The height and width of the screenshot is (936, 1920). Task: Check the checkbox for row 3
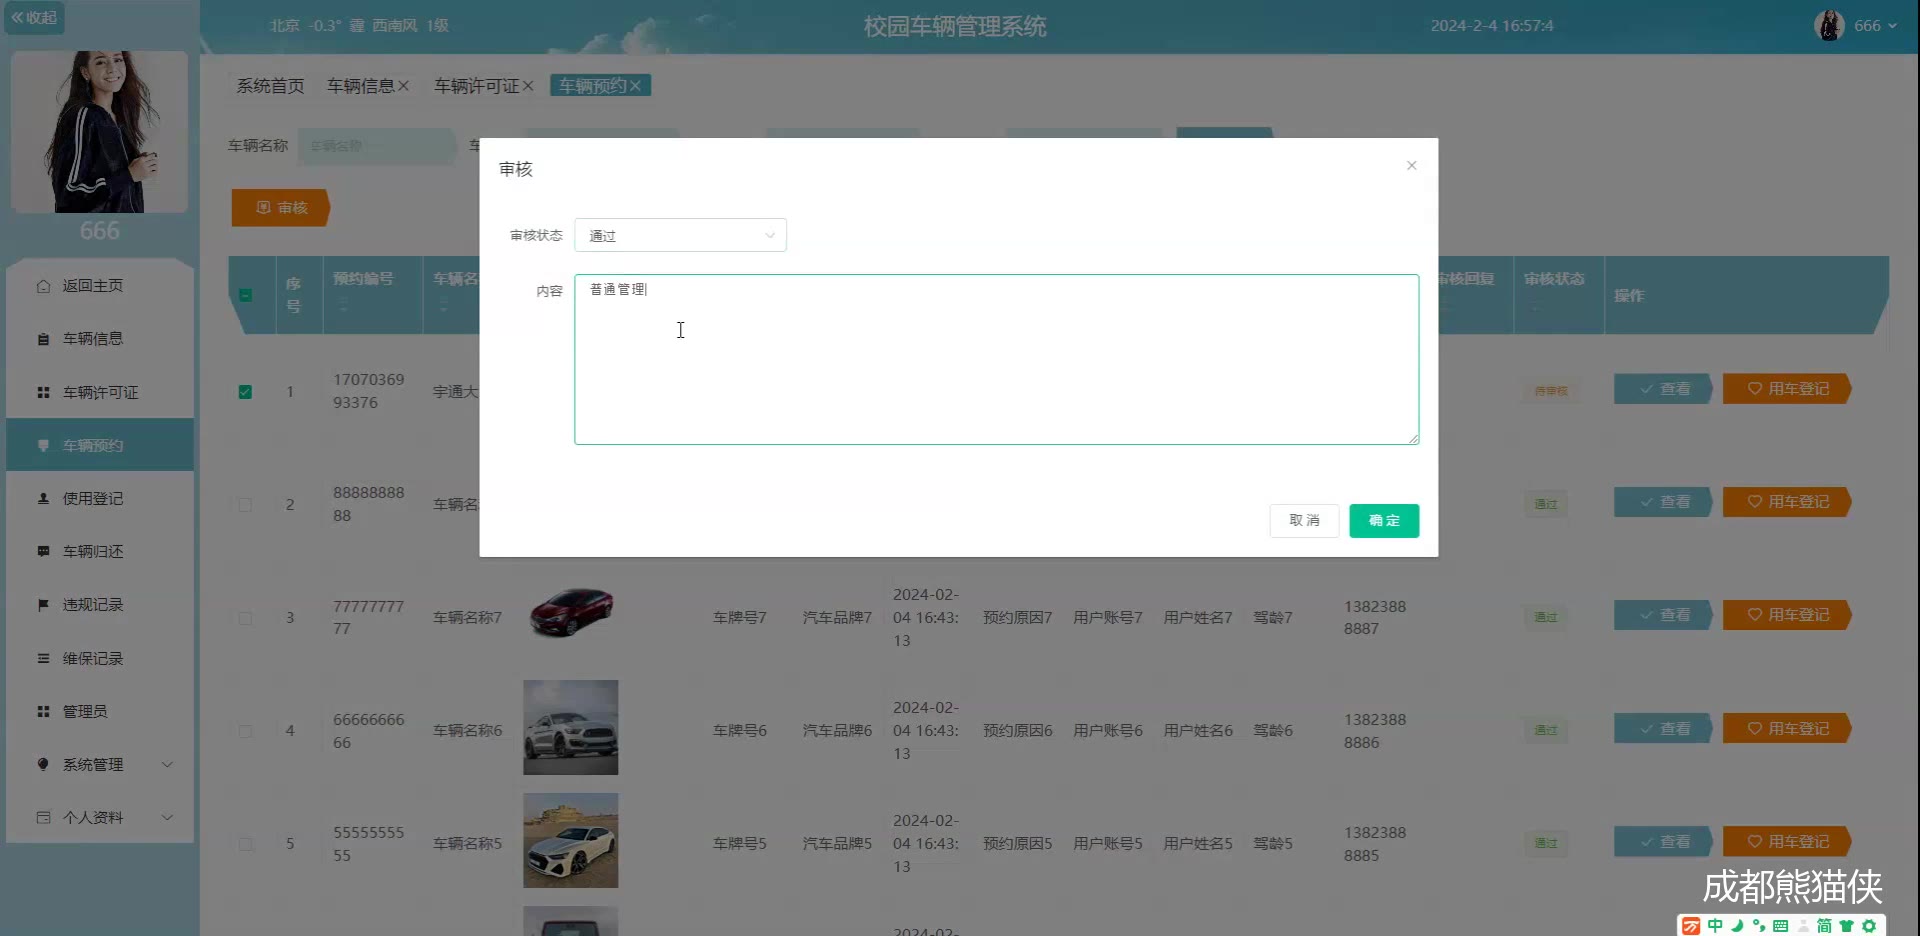(245, 618)
